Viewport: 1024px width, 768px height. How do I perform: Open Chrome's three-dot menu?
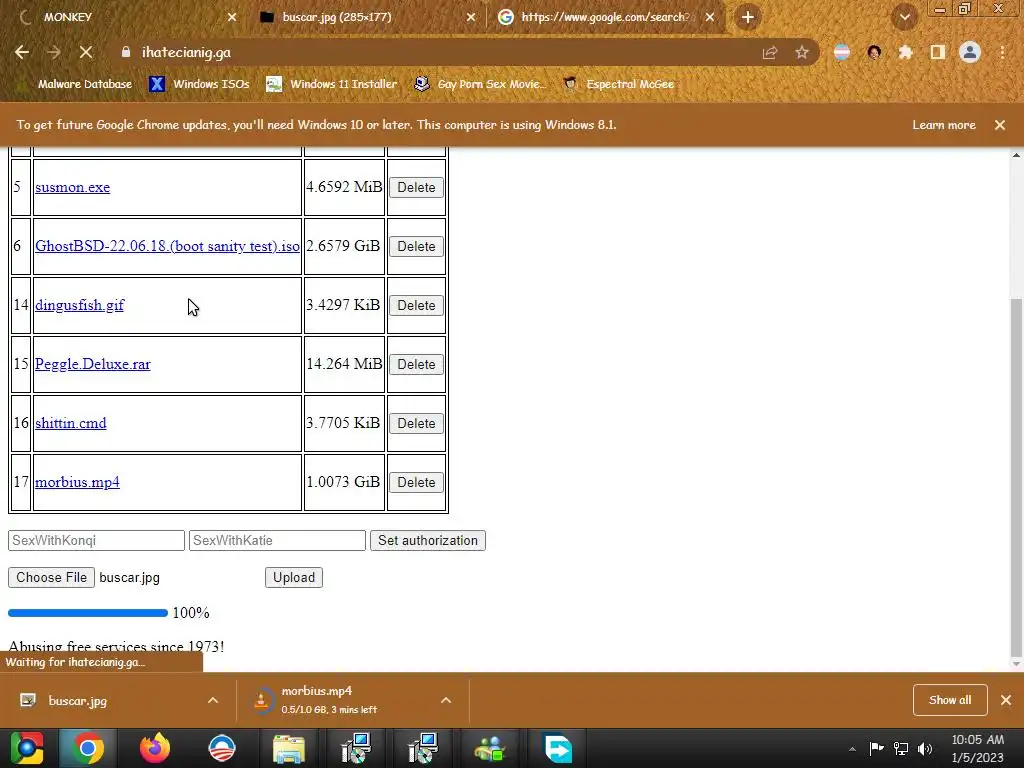pyautogui.click(x=1002, y=52)
